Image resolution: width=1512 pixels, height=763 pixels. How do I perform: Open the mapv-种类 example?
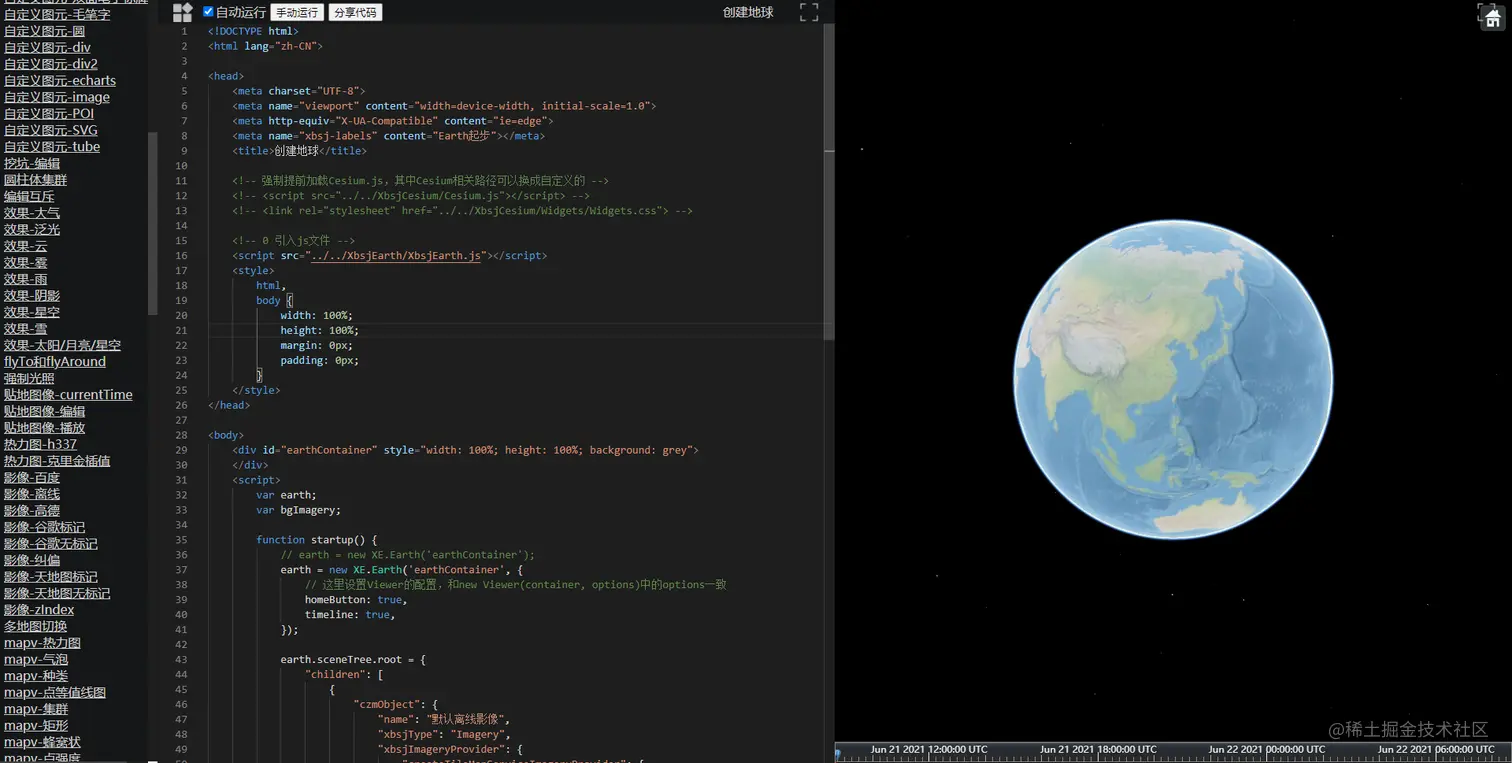pos(36,675)
